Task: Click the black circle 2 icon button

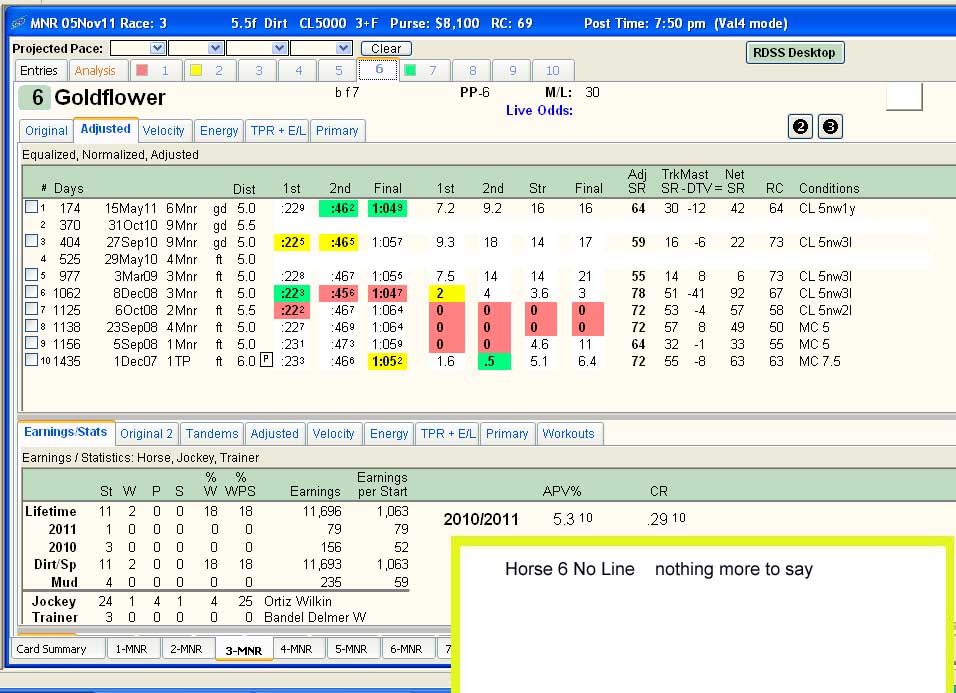Action: [800, 127]
